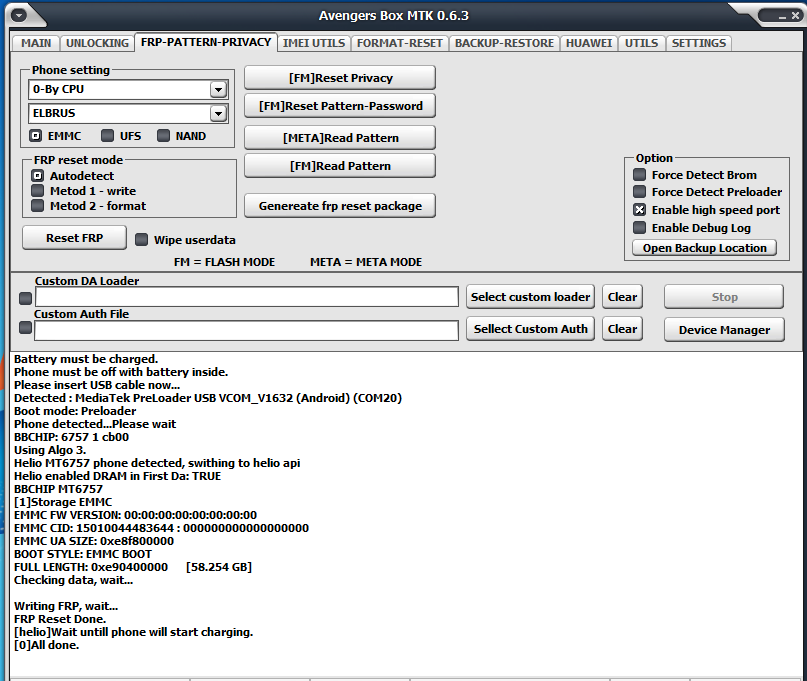807x681 pixels.
Task: Click Open Backup Location button
Action: coord(705,248)
